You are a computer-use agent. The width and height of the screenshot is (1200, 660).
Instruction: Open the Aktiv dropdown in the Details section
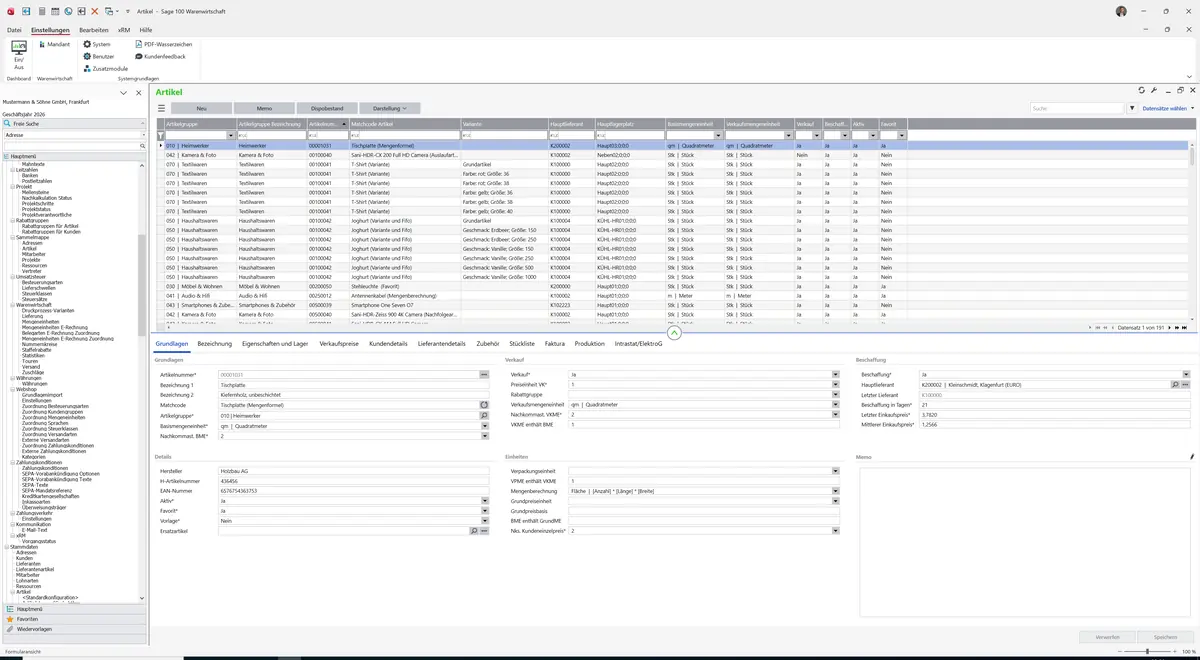coord(484,500)
